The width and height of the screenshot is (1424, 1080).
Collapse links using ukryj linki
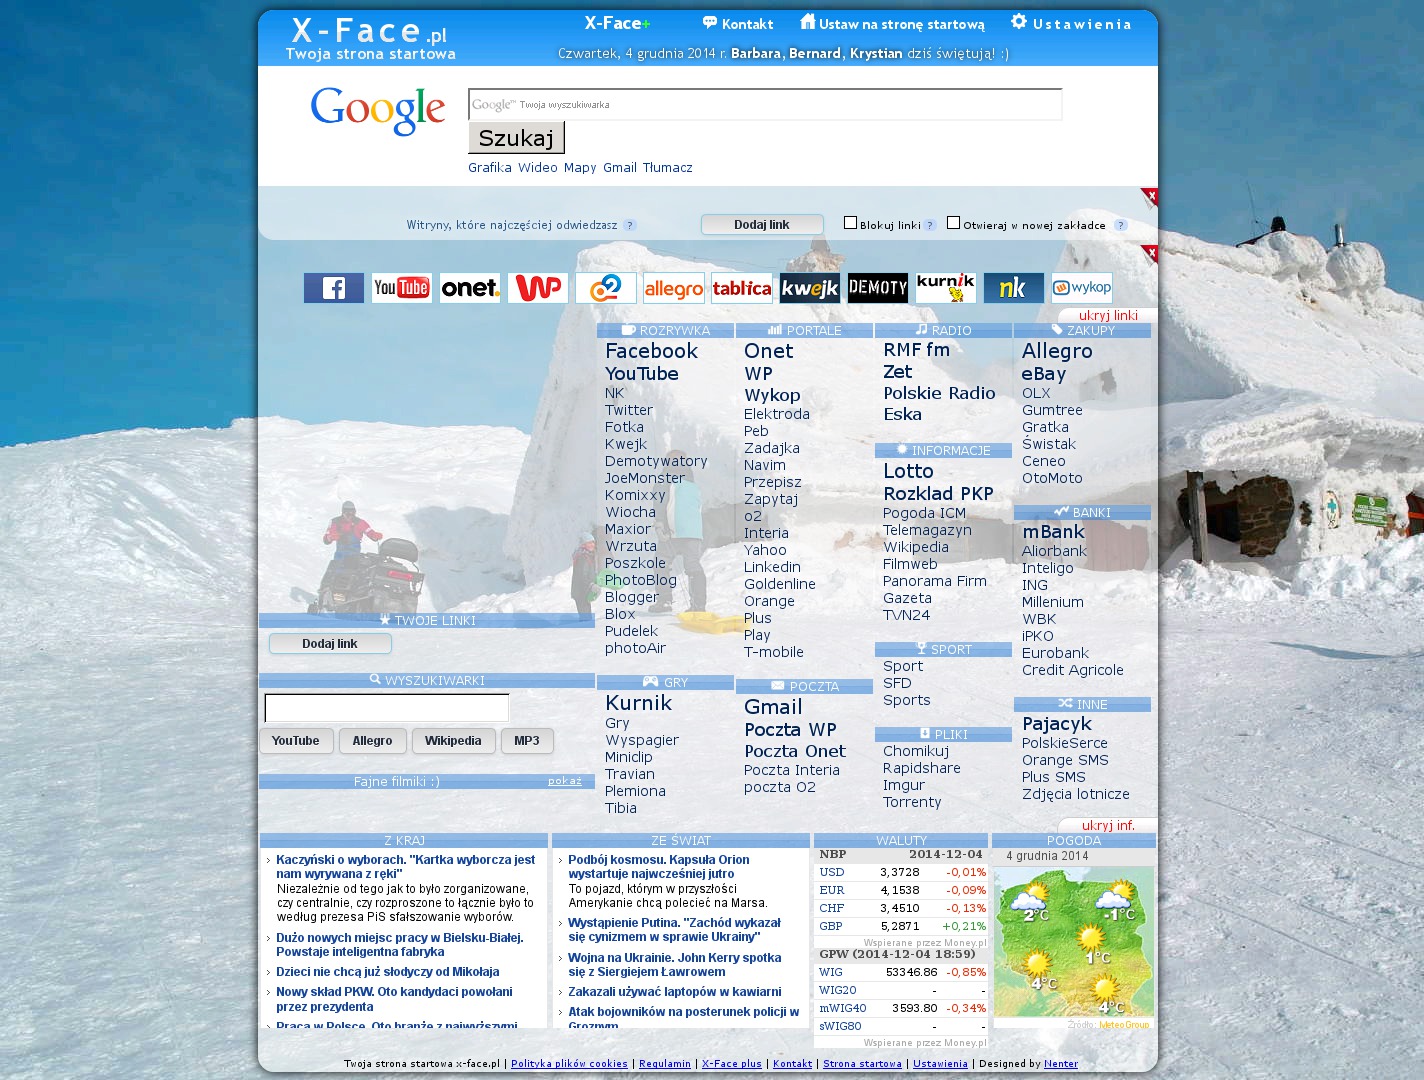[1108, 316]
